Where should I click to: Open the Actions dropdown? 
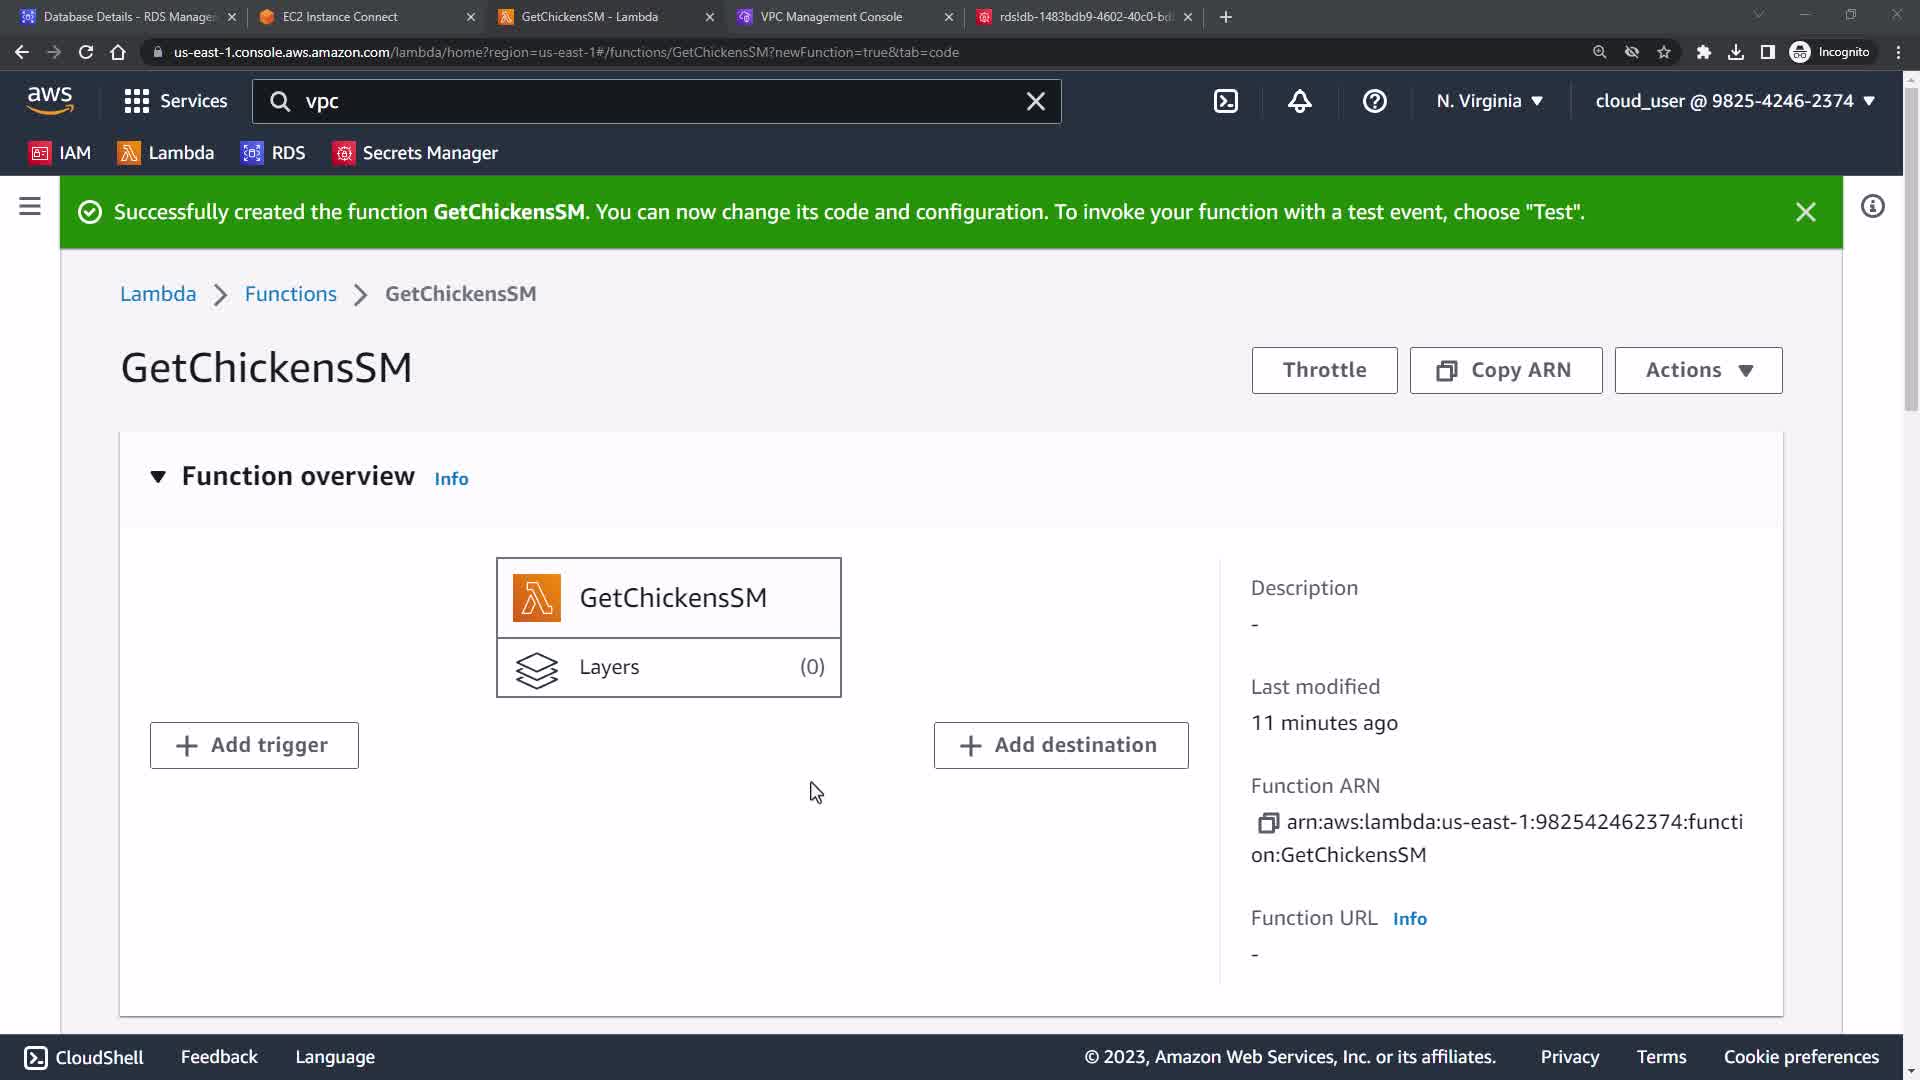[1697, 370]
